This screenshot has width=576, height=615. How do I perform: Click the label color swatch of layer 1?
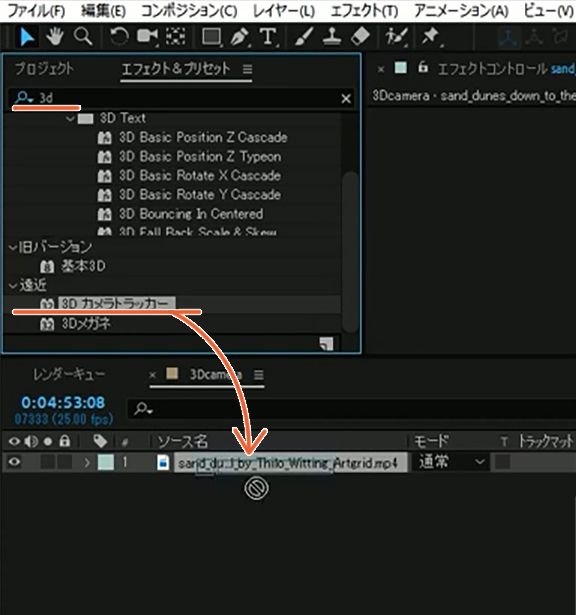pyautogui.click(x=105, y=462)
